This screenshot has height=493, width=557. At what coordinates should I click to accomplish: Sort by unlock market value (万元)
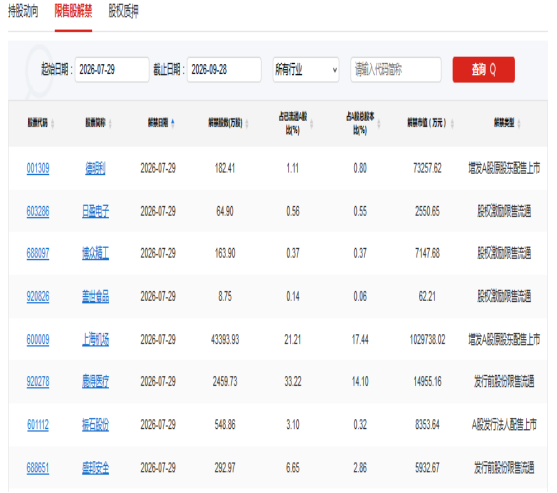(452, 124)
